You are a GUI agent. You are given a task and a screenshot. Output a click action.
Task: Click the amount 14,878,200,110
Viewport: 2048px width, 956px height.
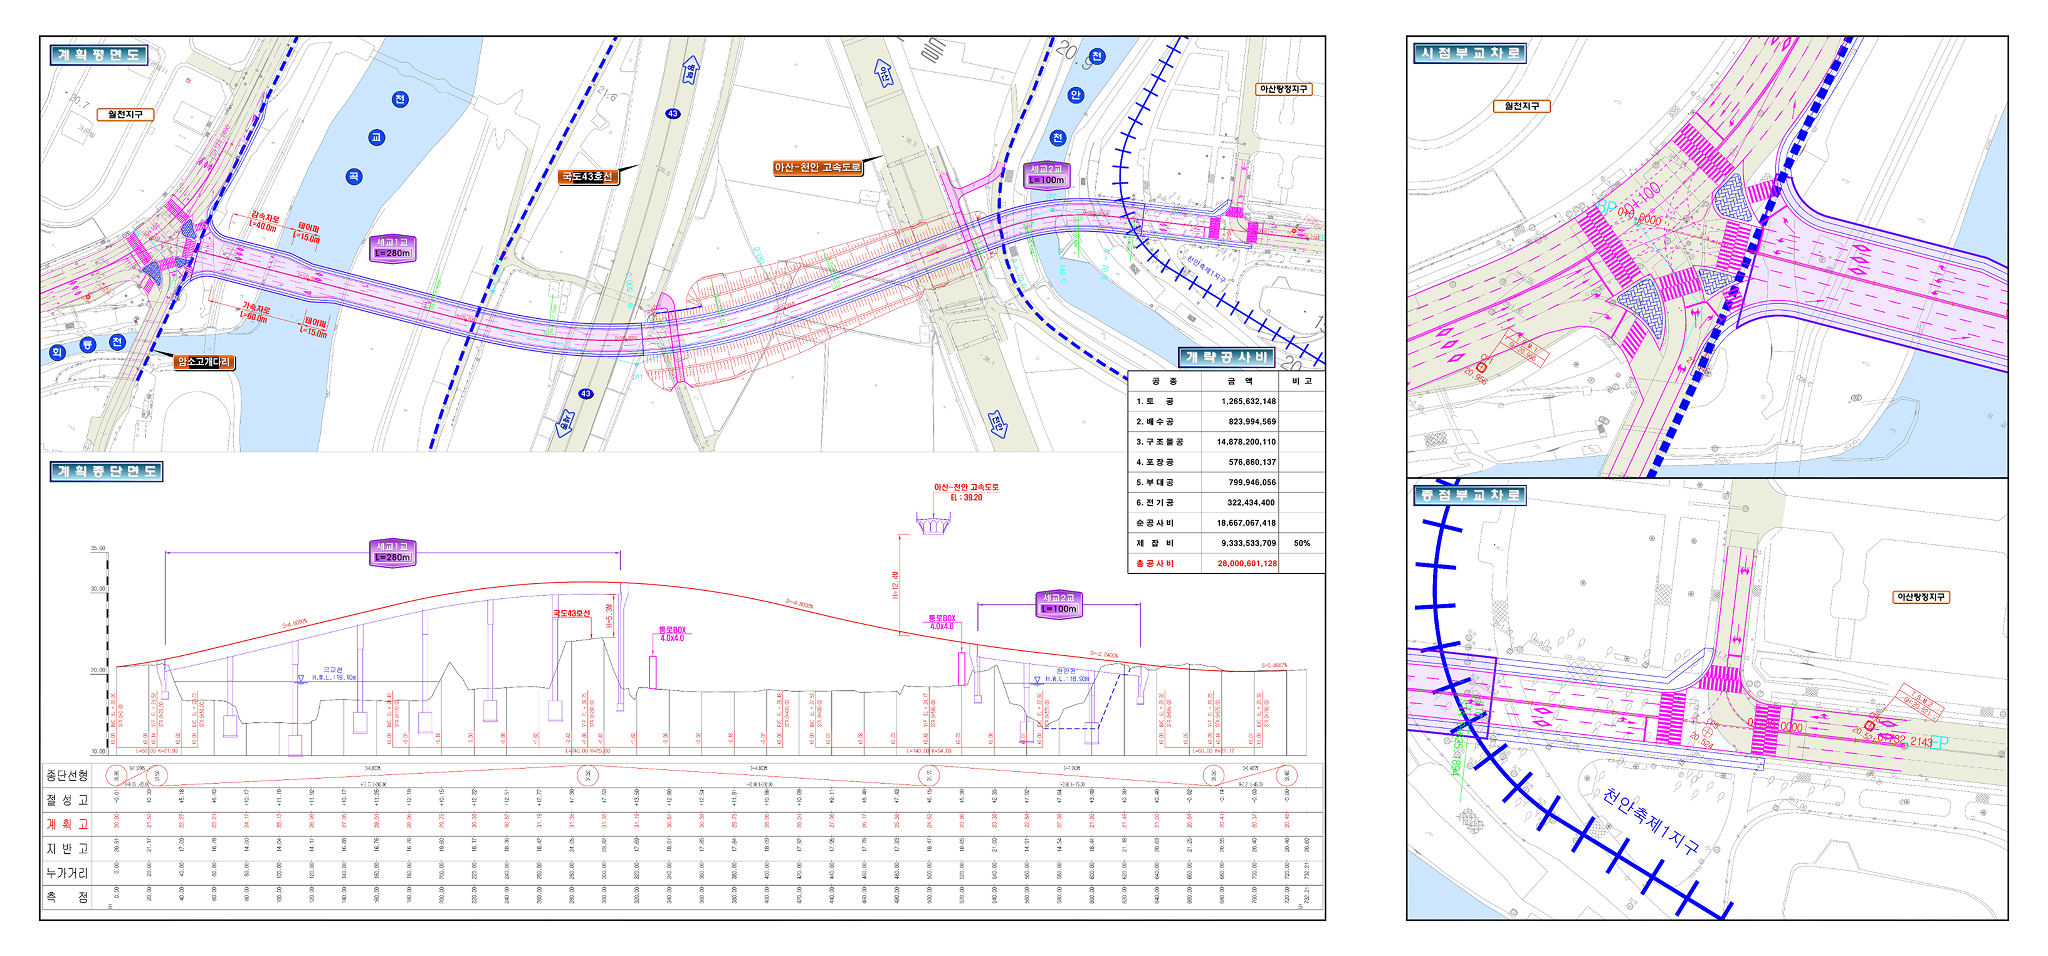click(1246, 442)
